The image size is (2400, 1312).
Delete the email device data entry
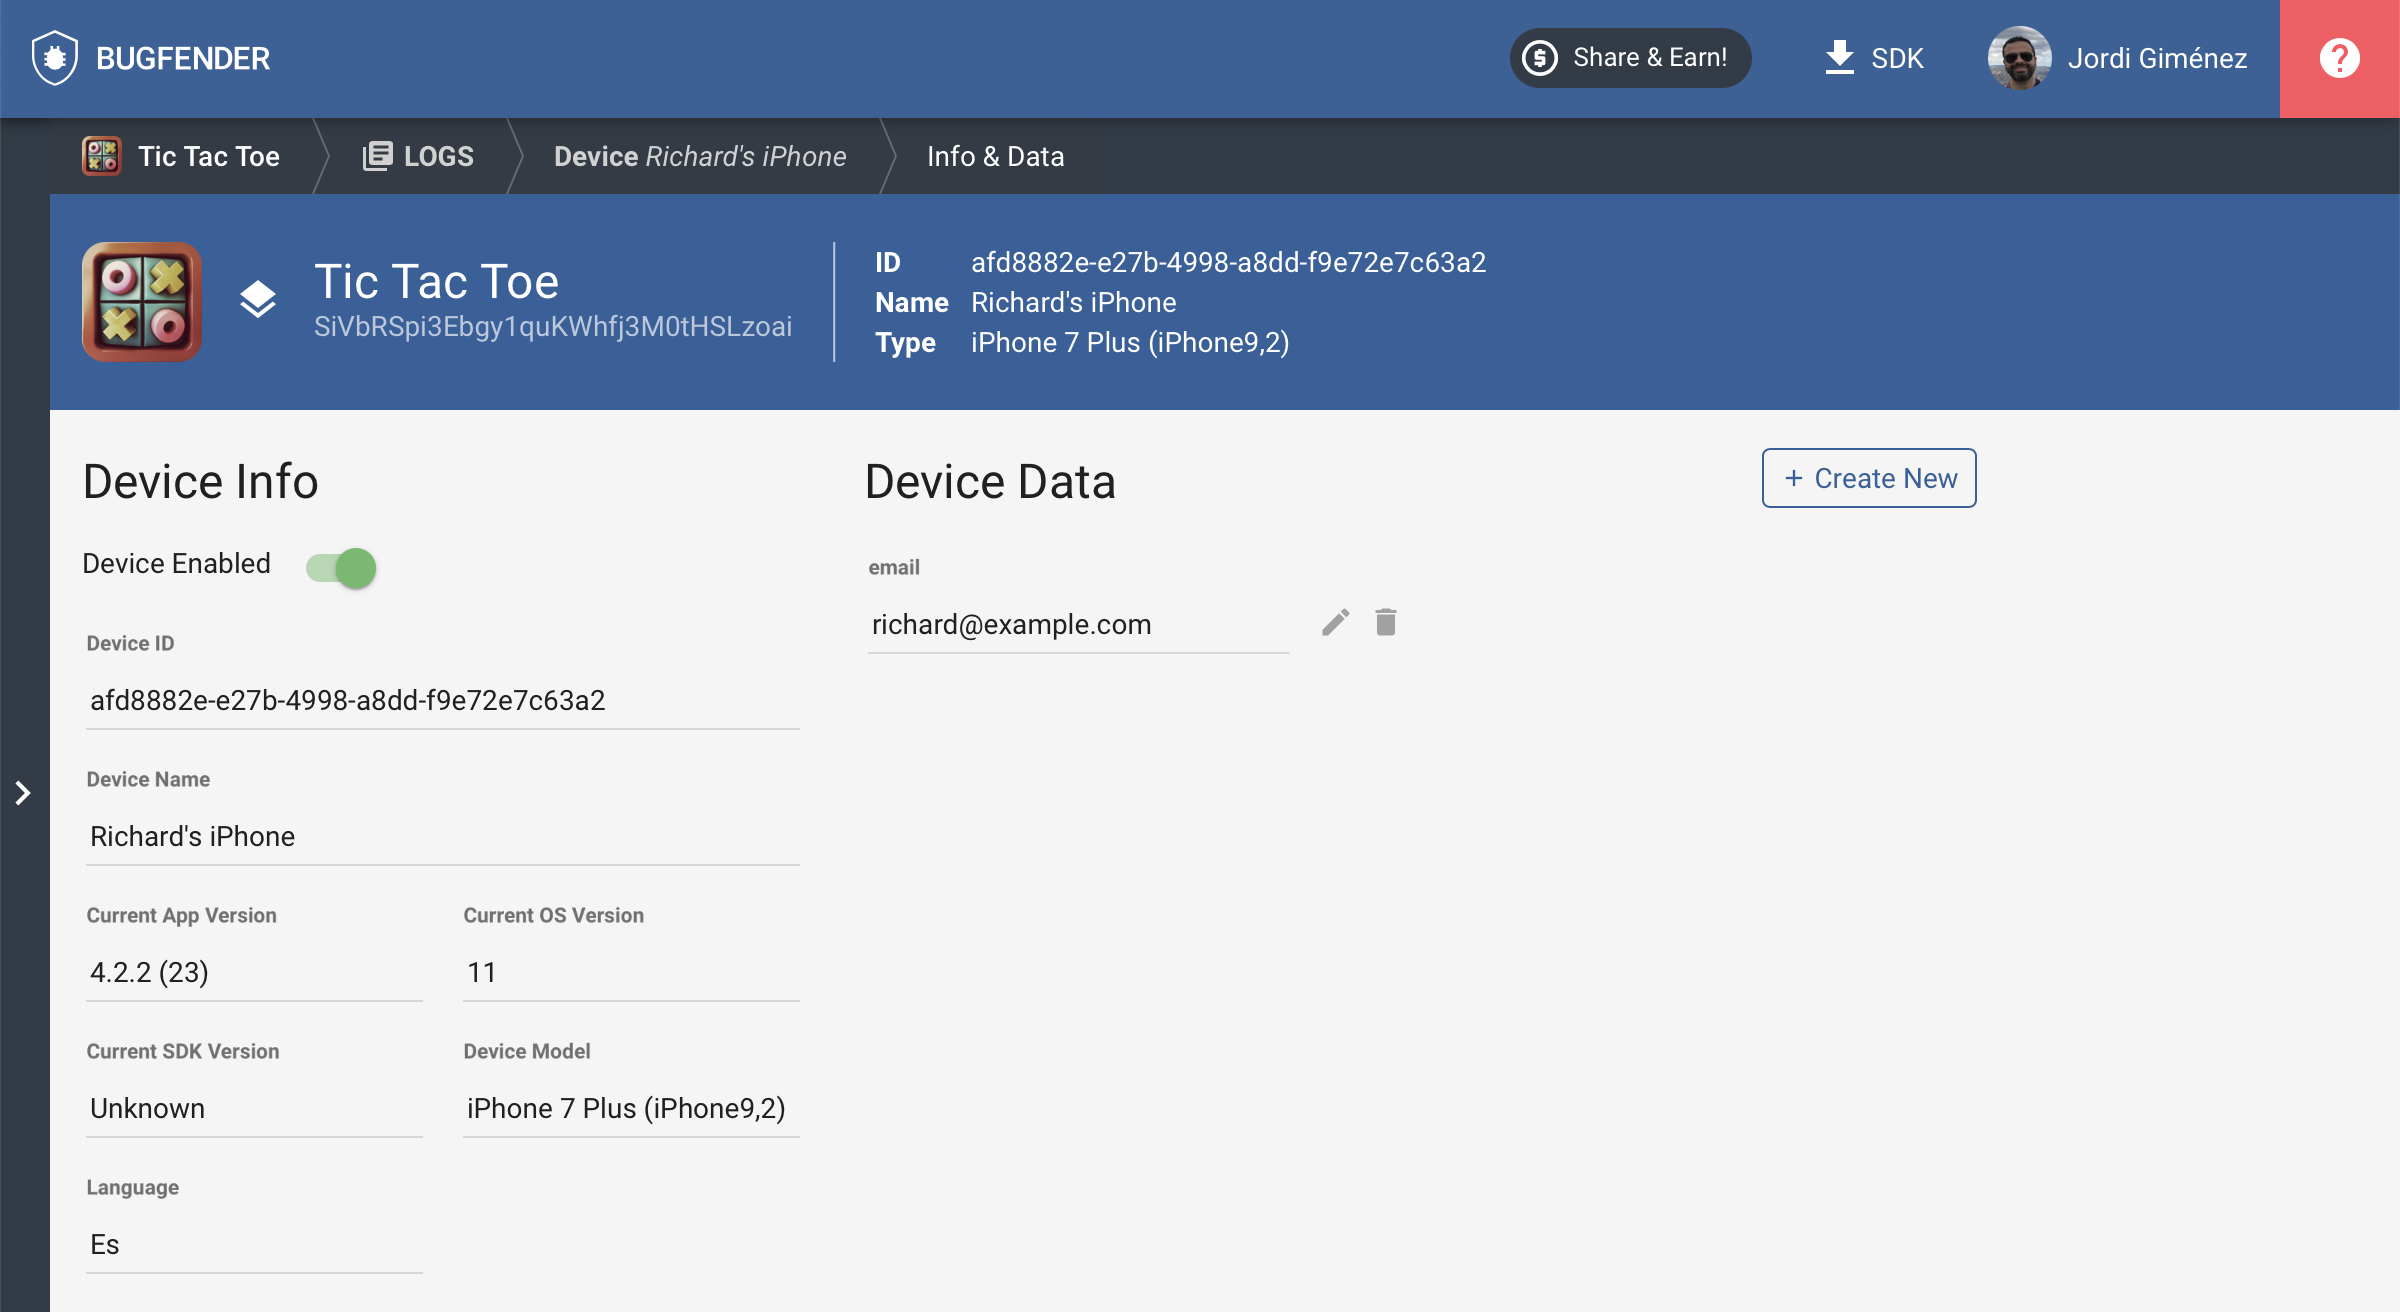[1385, 623]
